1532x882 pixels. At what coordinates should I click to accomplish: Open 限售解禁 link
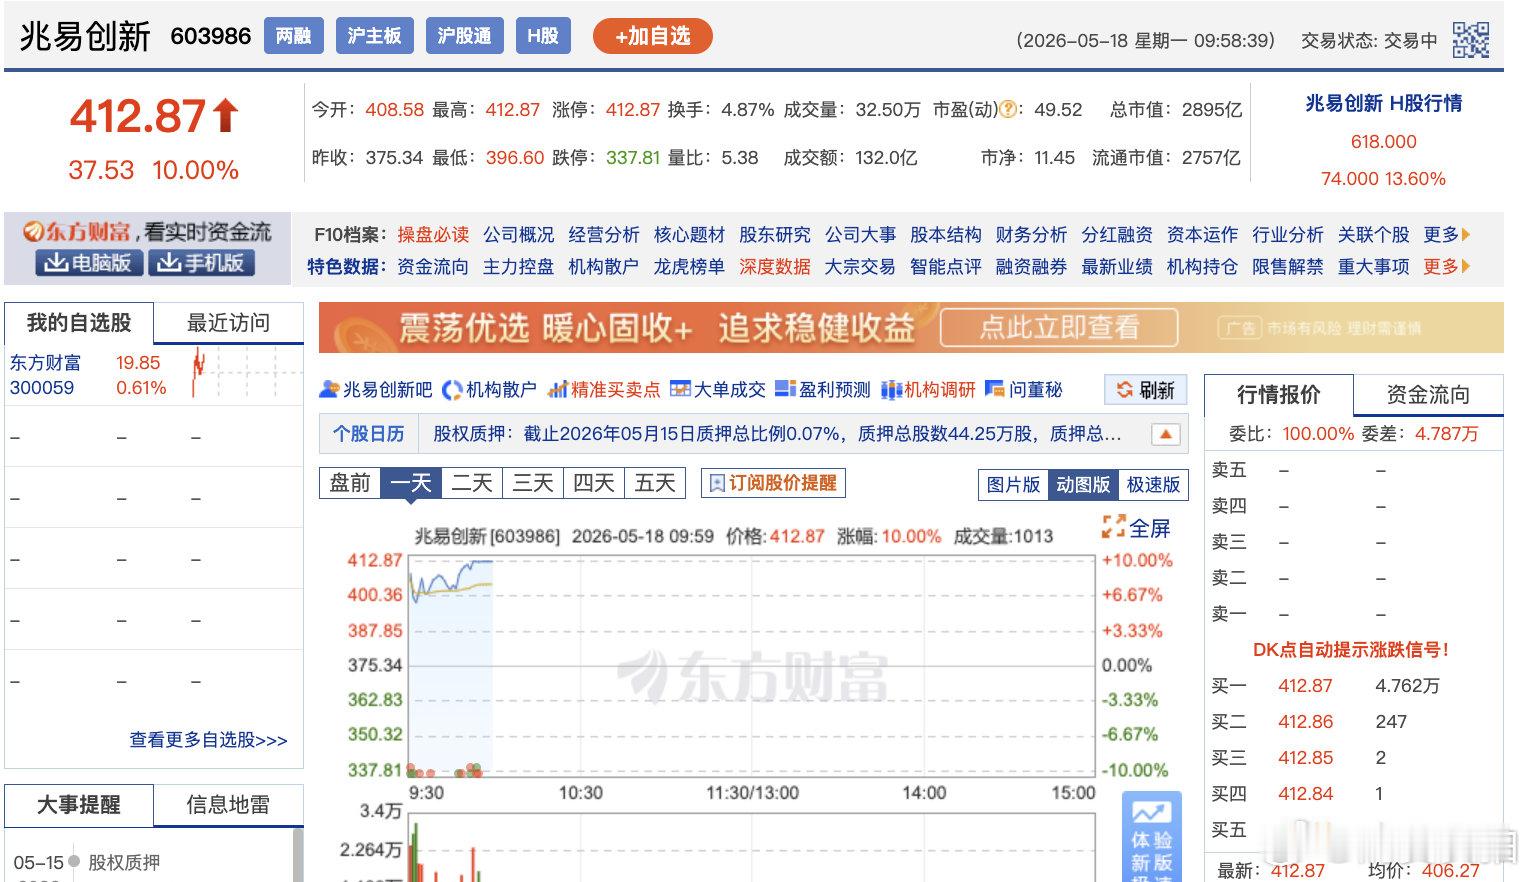1288,266
